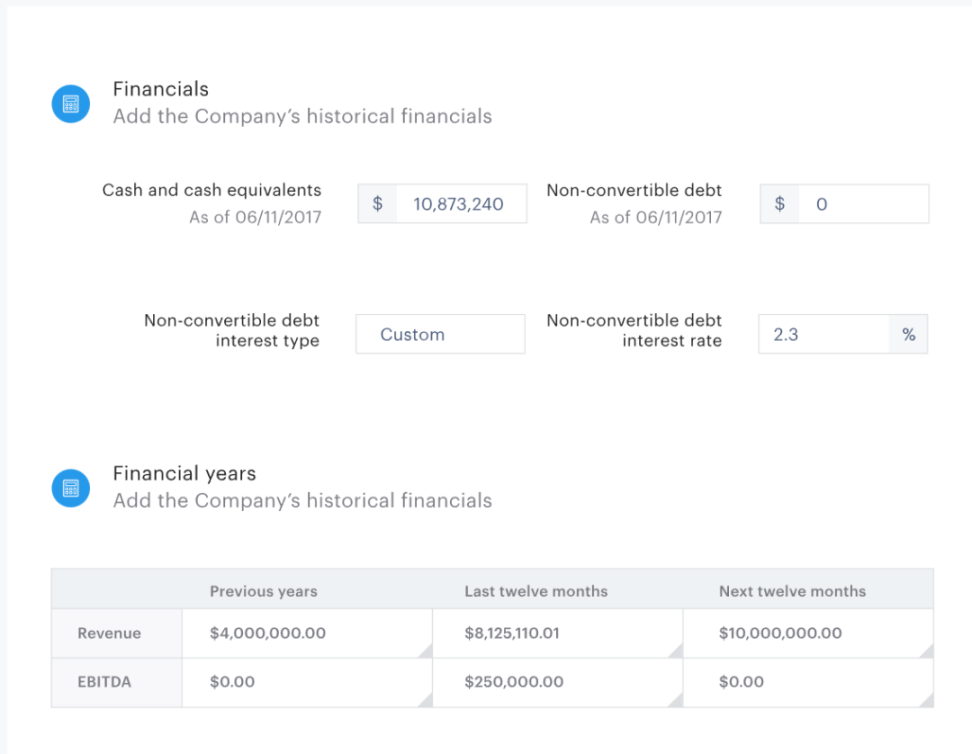Image resolution: width=972 pixels, height=754 pixels.
Task: Edit the interest rate 2.3 field
Action: coord(823,335)
